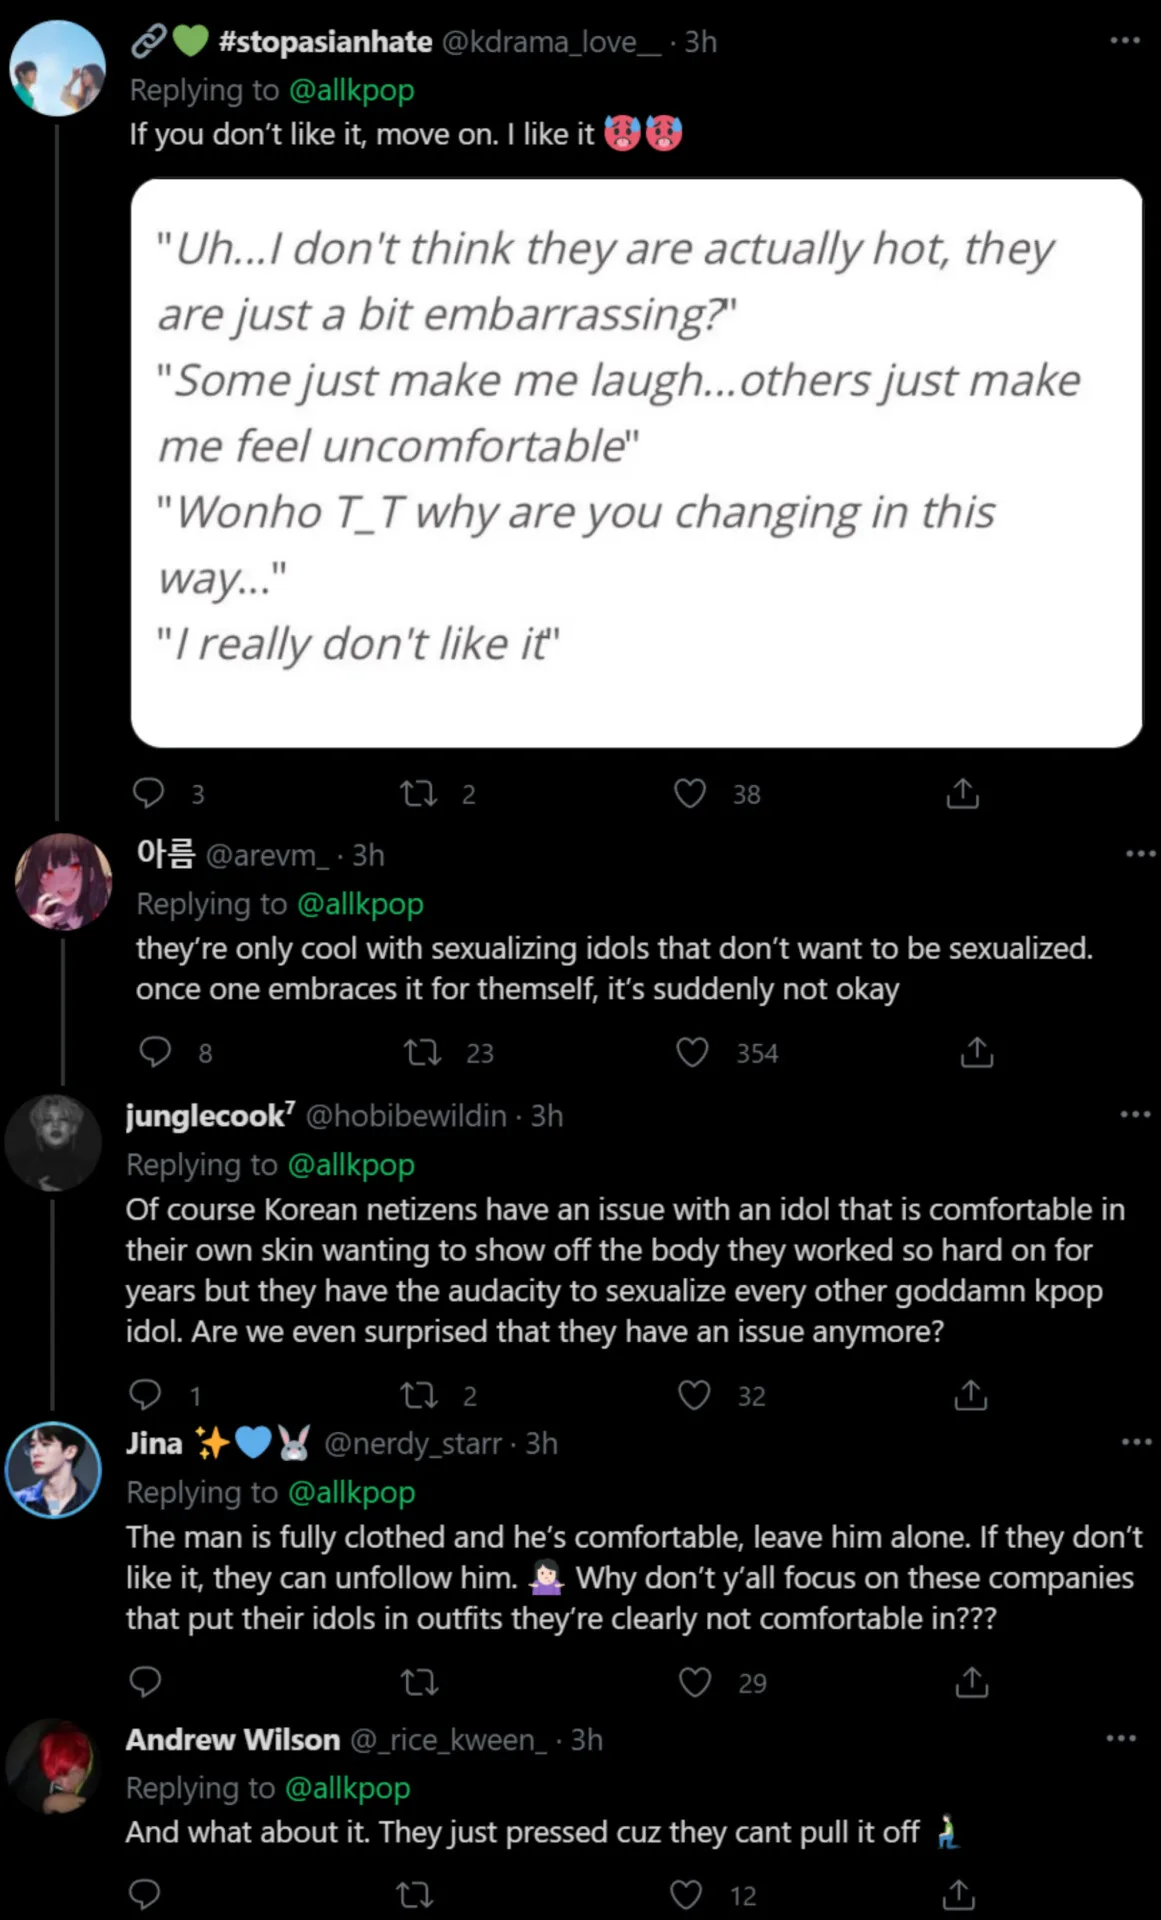
Task: Open more options on Andrew Wilson's tweet
Action: click(1121, 1738)
